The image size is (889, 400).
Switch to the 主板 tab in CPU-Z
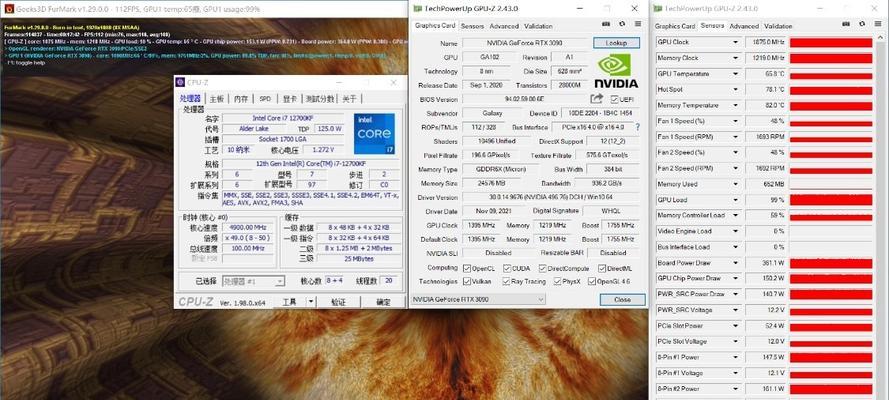(217, 99)
